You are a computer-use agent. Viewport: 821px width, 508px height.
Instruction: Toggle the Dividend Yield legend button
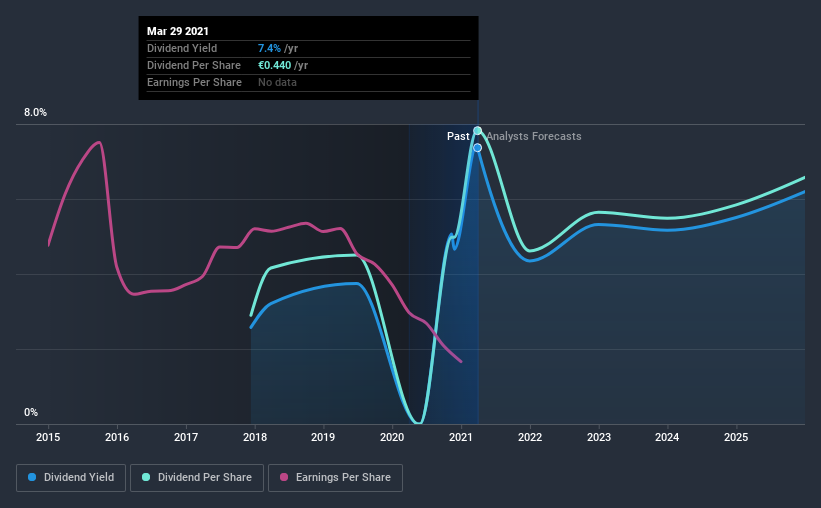(x=71, y=478)
